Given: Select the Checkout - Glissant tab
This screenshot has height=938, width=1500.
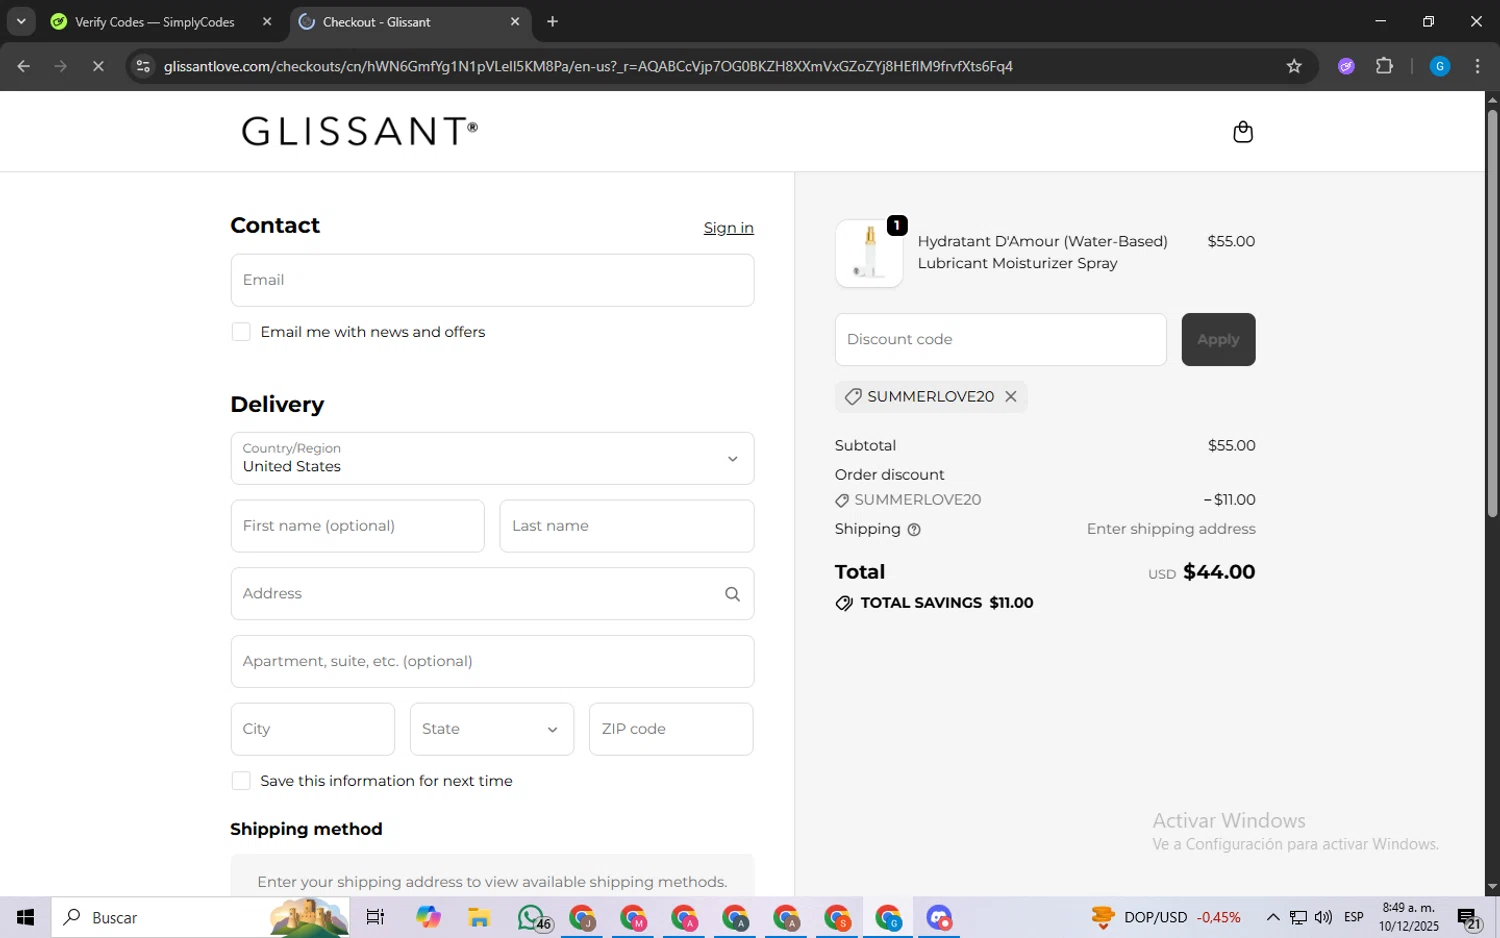Looking at the screenshot, I should pos(410,21).
